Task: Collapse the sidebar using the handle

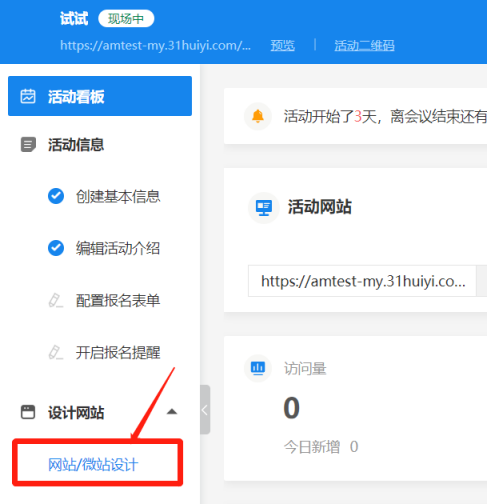Action: pyautogui.click(x=205, y=410)
